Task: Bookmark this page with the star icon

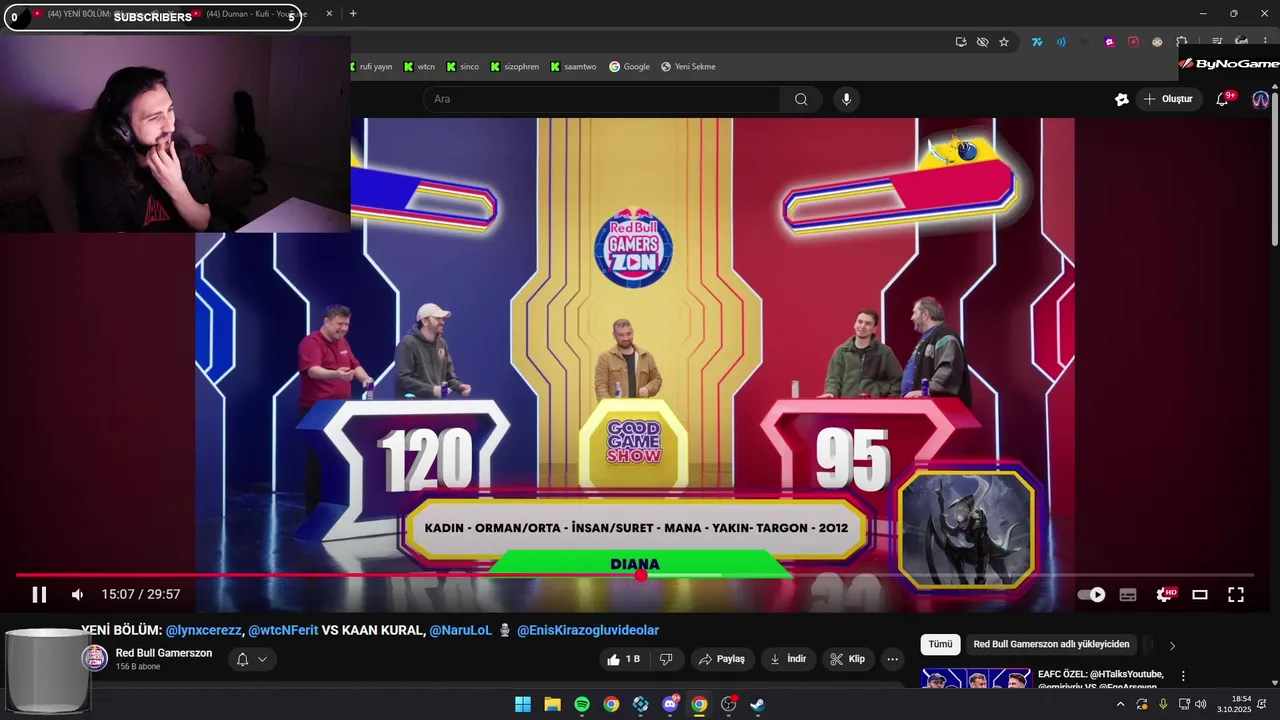Action: (x=1004, y=42)
